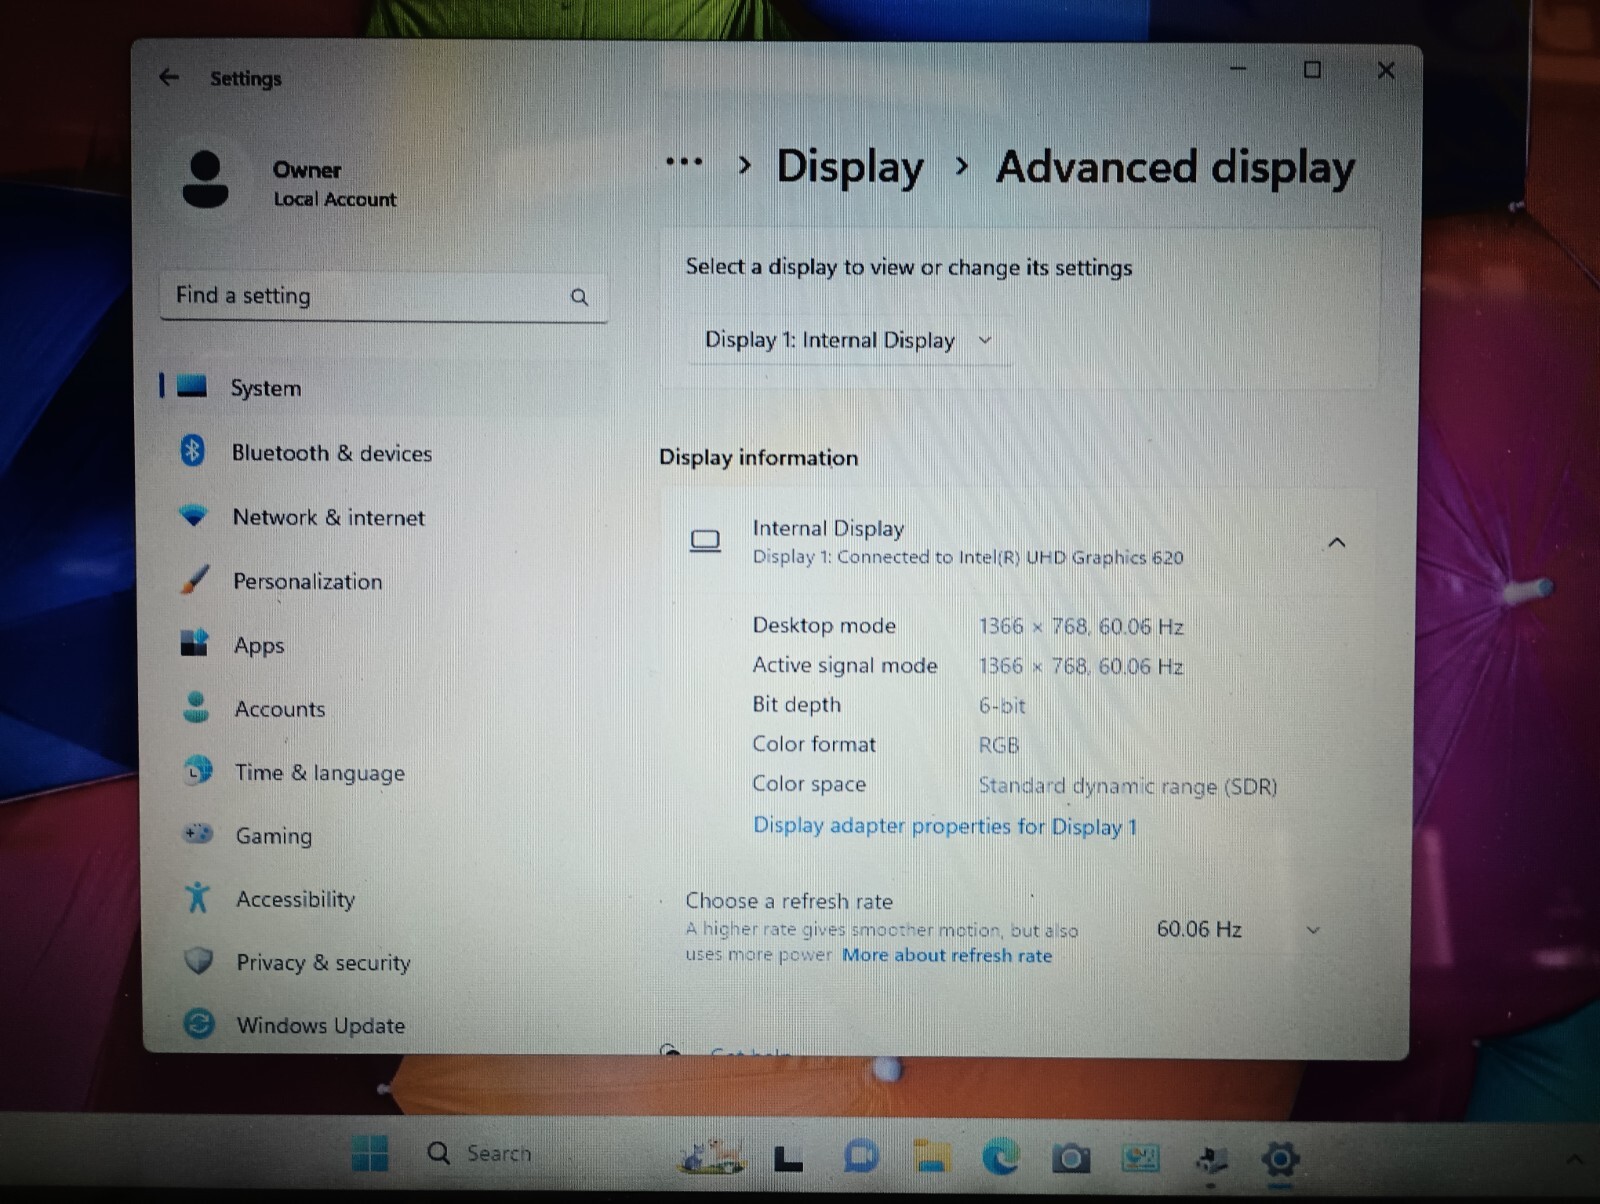Screen dimensions: 1600x1204
Task: Open the Display 1: Internal Display dropdown
Action: click(x=848, y=340)
